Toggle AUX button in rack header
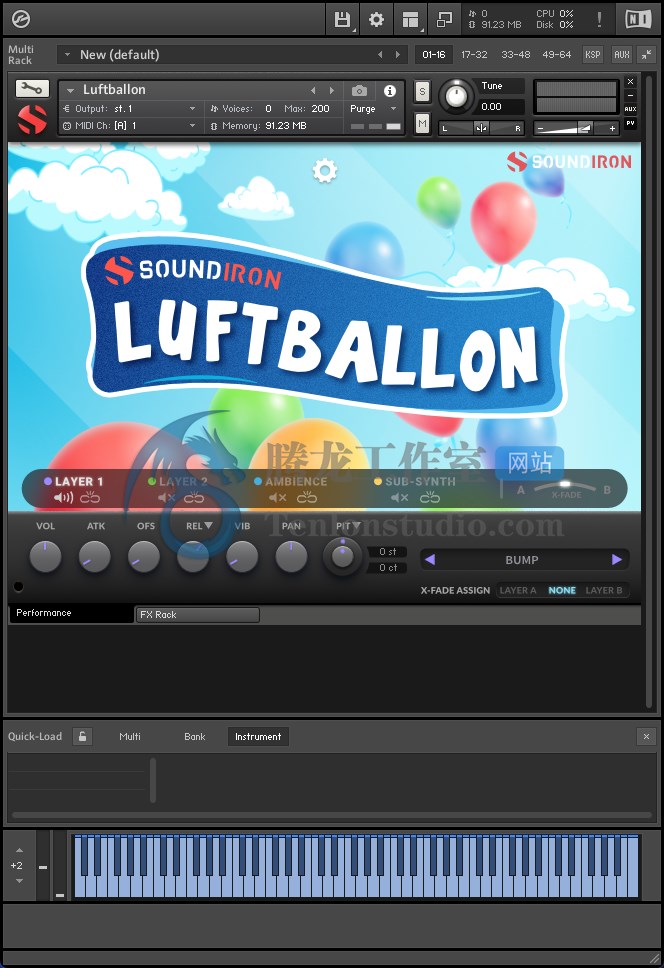Image resolution: width=664 pixels, height=968 pixels. pos(622,54)
